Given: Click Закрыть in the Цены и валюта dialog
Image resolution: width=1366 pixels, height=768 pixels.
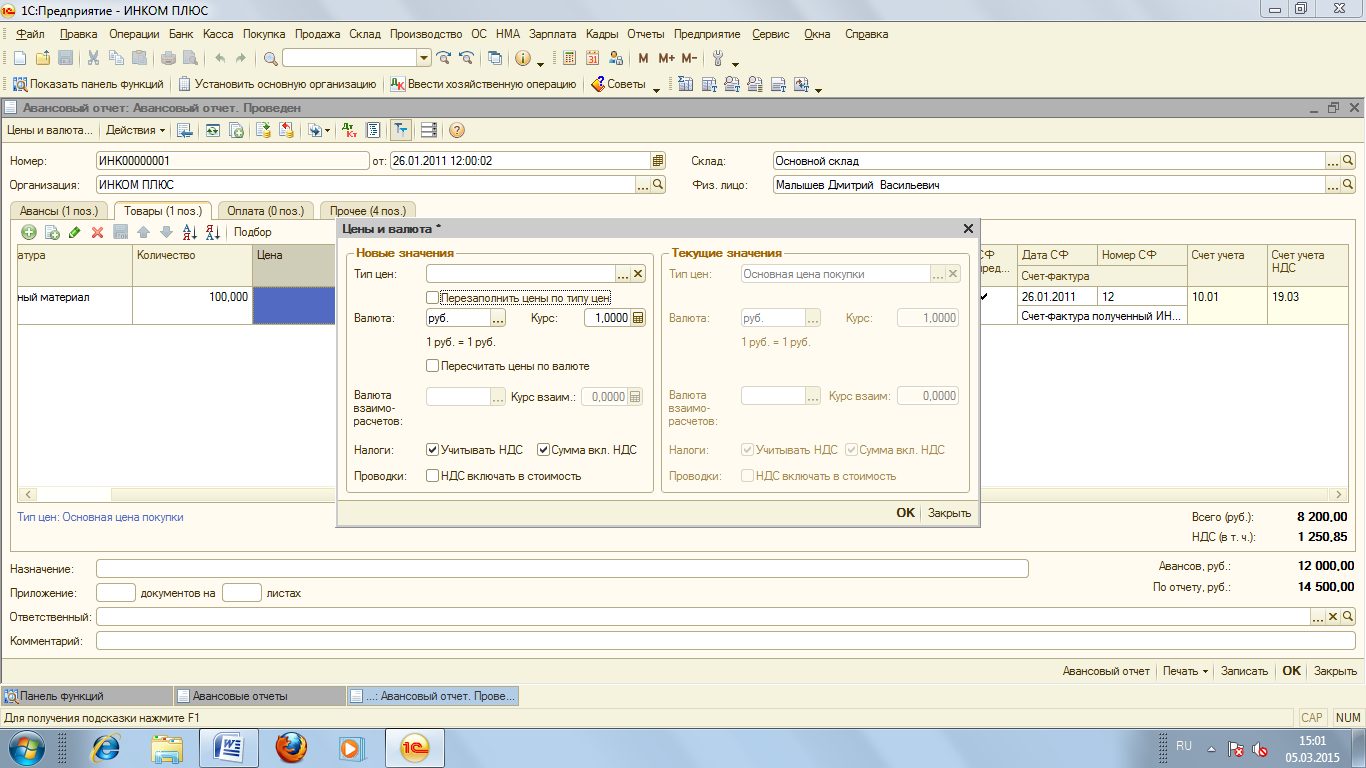Looking at the screenshot, I should coord(949,513).
